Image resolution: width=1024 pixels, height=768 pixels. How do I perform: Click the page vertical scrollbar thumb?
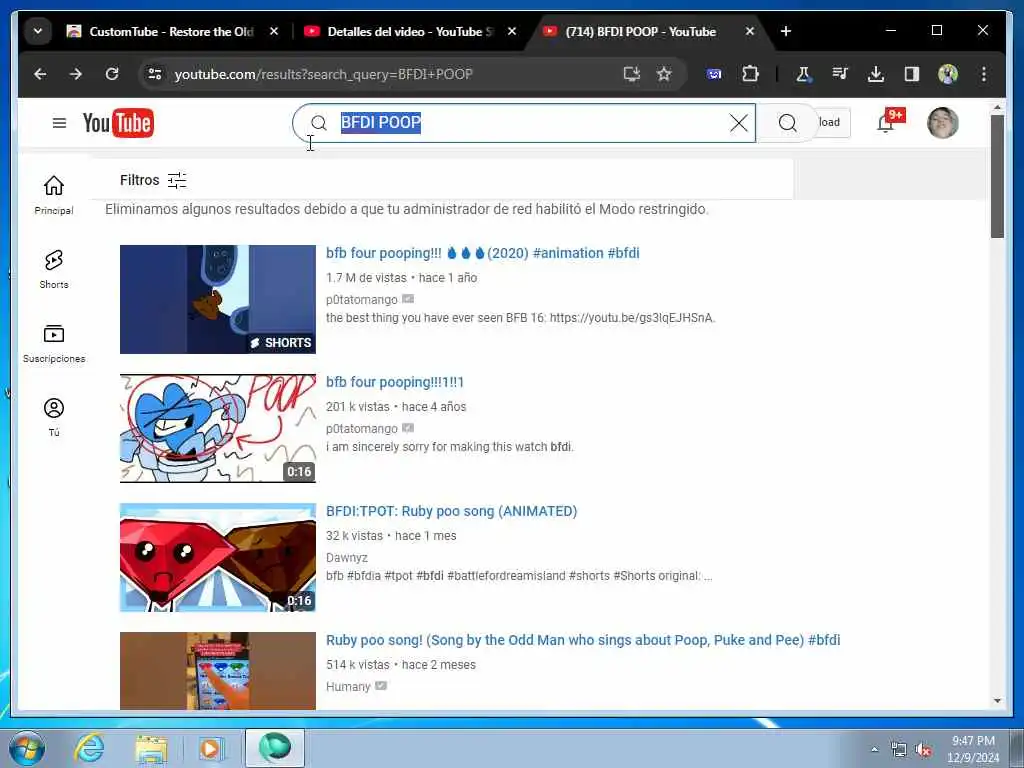997,176
